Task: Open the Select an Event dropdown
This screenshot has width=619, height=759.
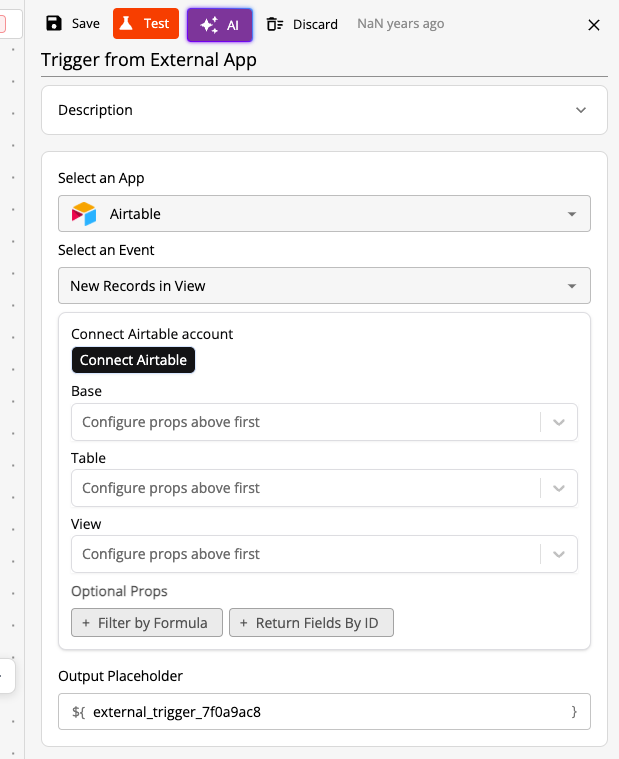Action: pos(324,286)
